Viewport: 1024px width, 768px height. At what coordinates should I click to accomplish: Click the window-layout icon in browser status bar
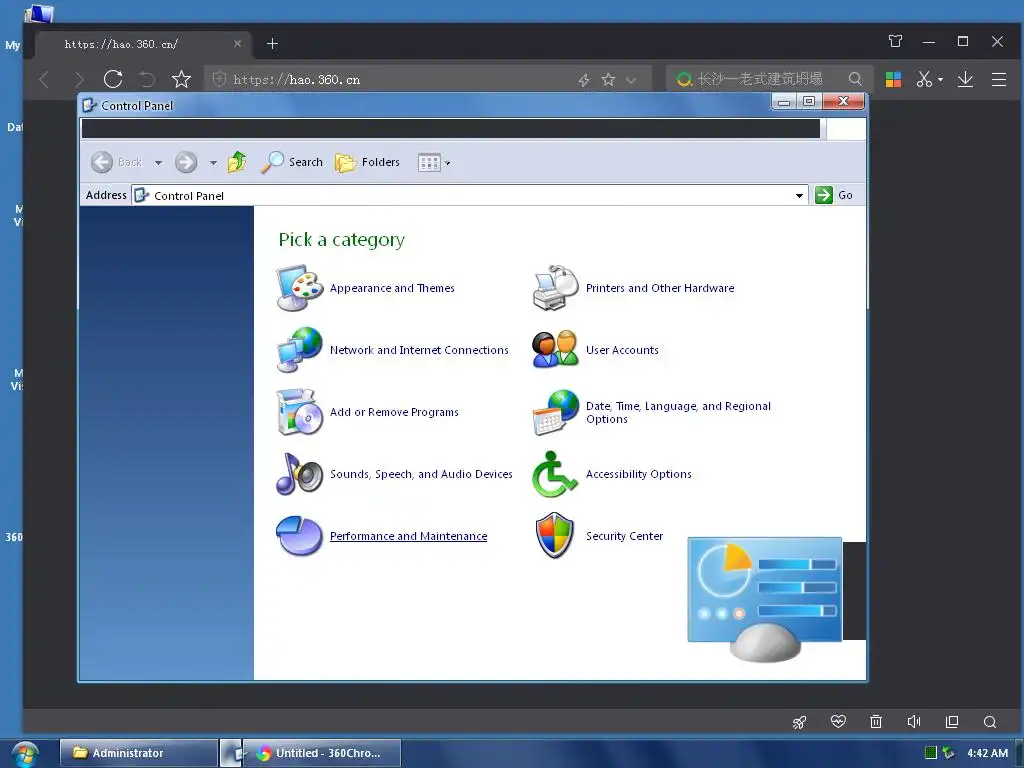[952, 722]
